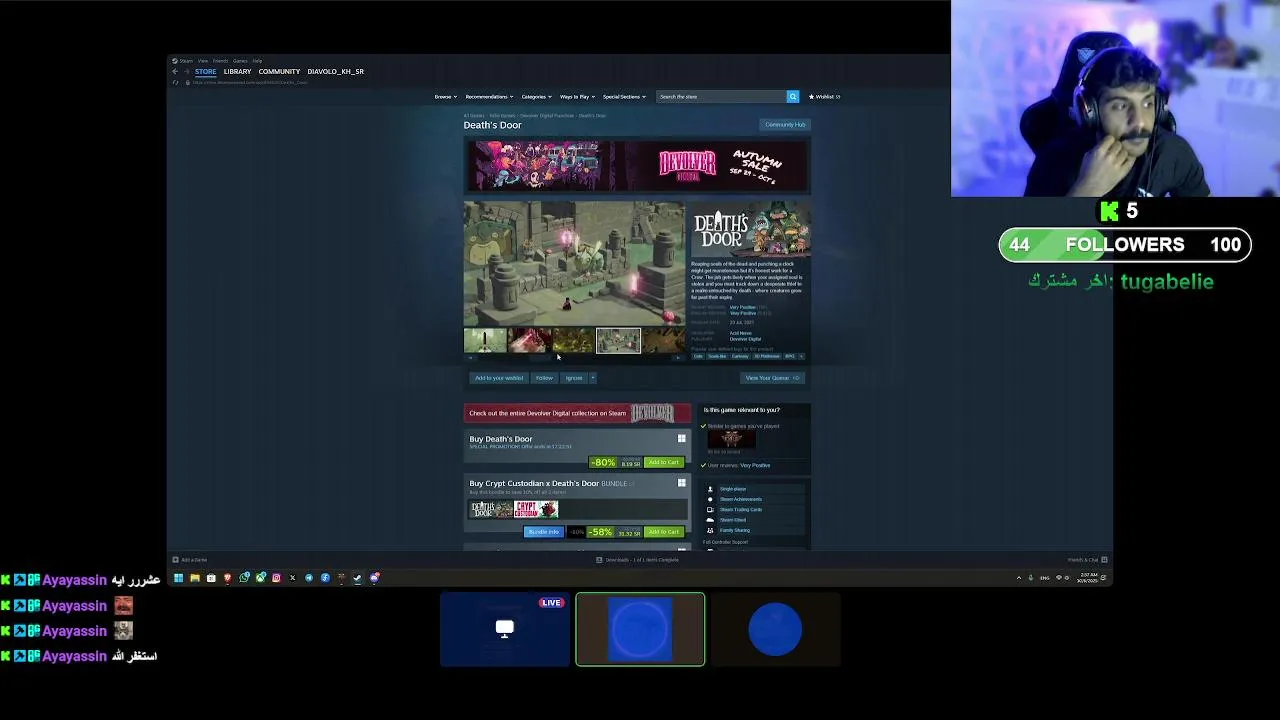The width and height of the screenshot is (1280, 720).
Task: Click the store search magnifier icon
Action: coord(793,97)
